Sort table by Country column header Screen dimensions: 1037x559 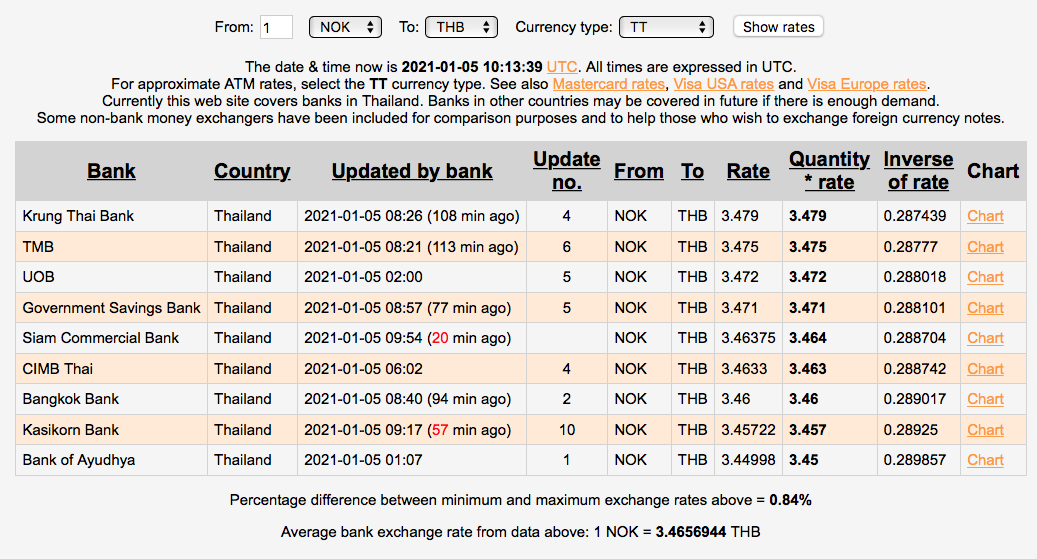252,171
